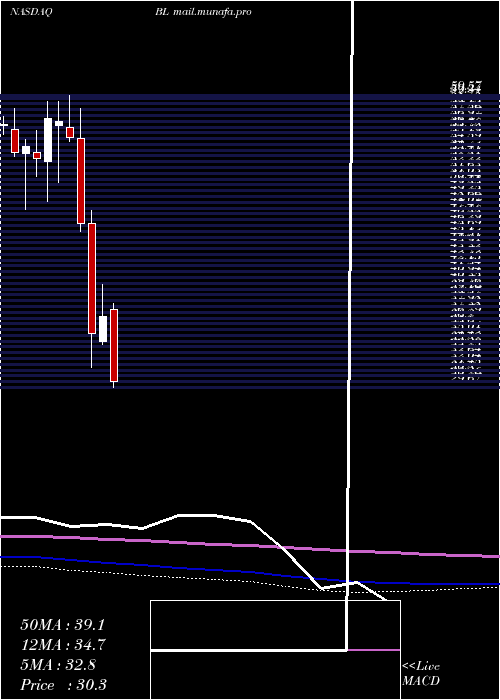This screenshot has height=700, width=500.
Task: Click the tallest white candlestick body near the top
Action: [x=48, y=140]
